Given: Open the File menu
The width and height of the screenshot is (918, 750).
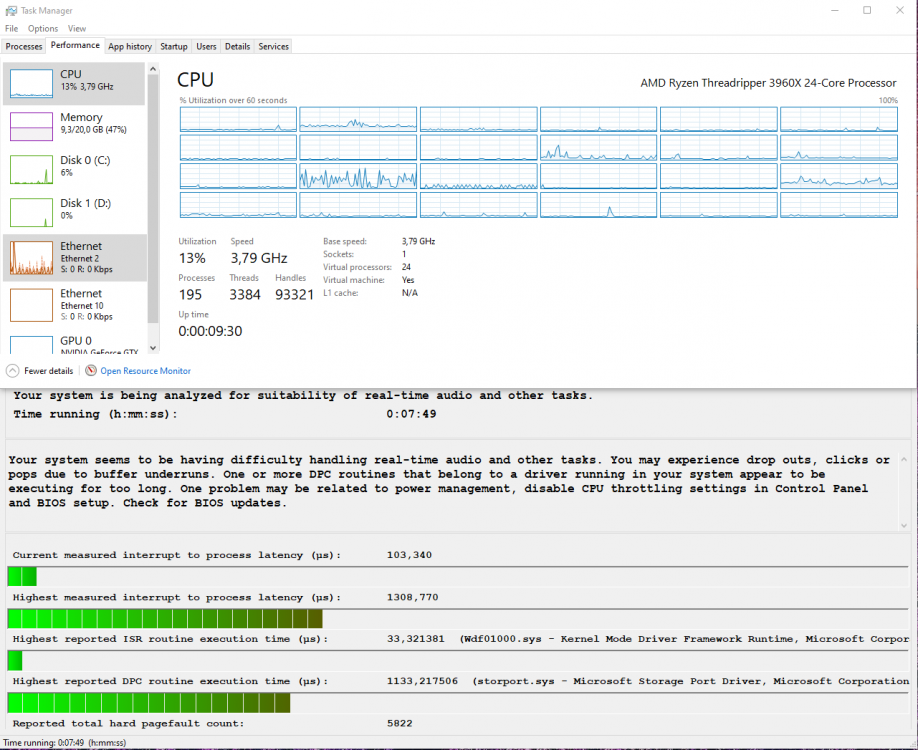Looking at the screenshot, I should (12, 28).
